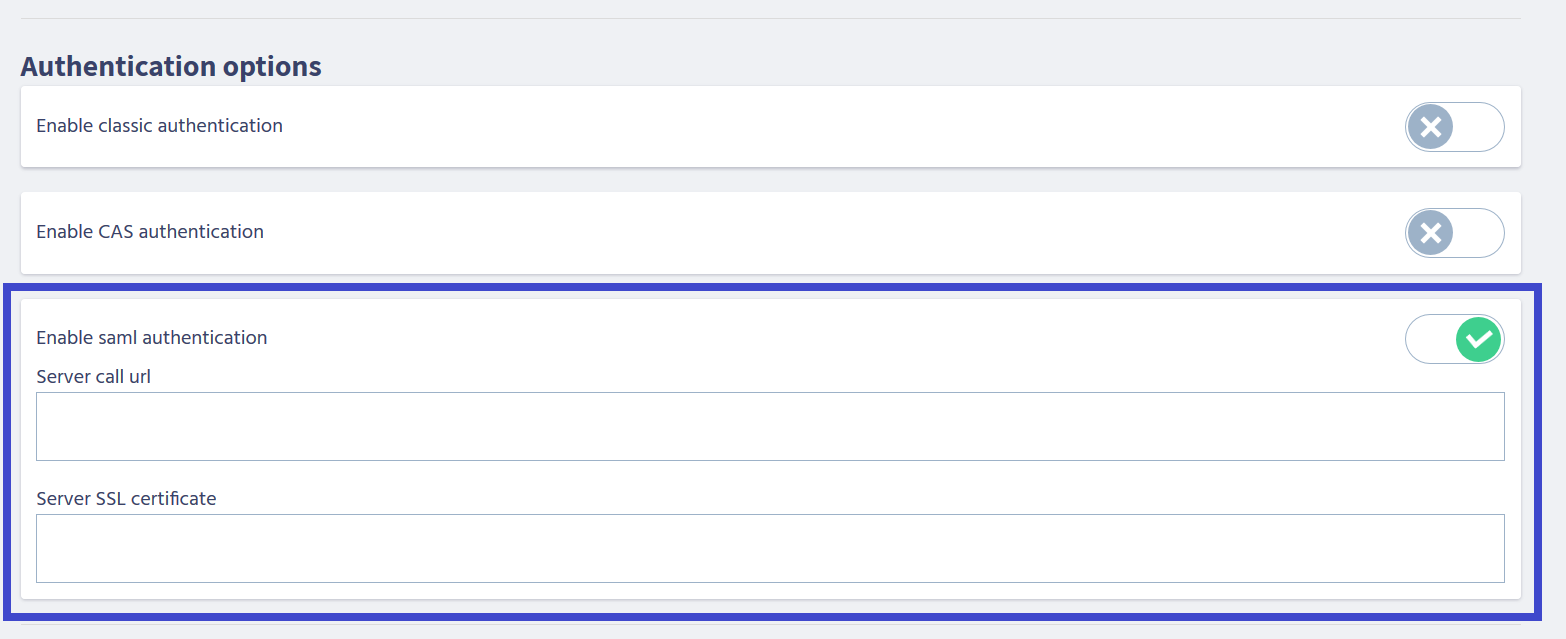Click blank area of saml authentication panel

click(800, 340)
